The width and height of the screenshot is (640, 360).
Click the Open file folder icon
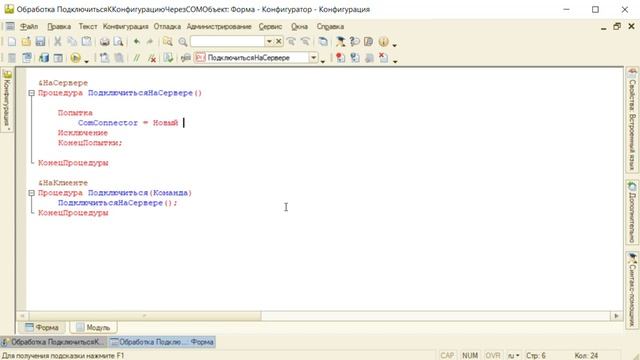point(26,41)
